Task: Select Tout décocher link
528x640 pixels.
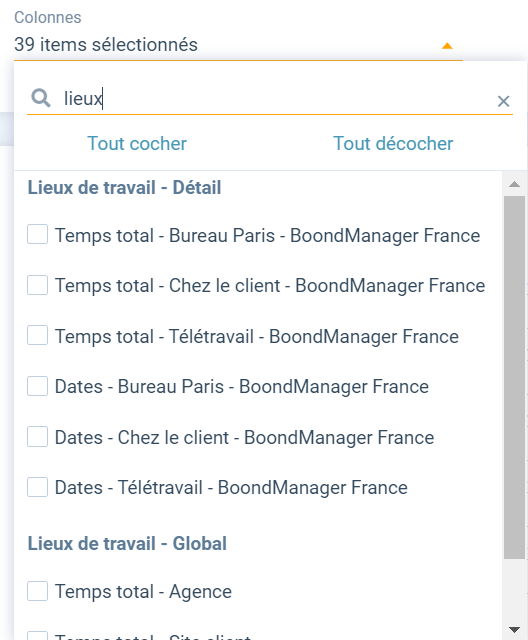Action: click(393, 144)
